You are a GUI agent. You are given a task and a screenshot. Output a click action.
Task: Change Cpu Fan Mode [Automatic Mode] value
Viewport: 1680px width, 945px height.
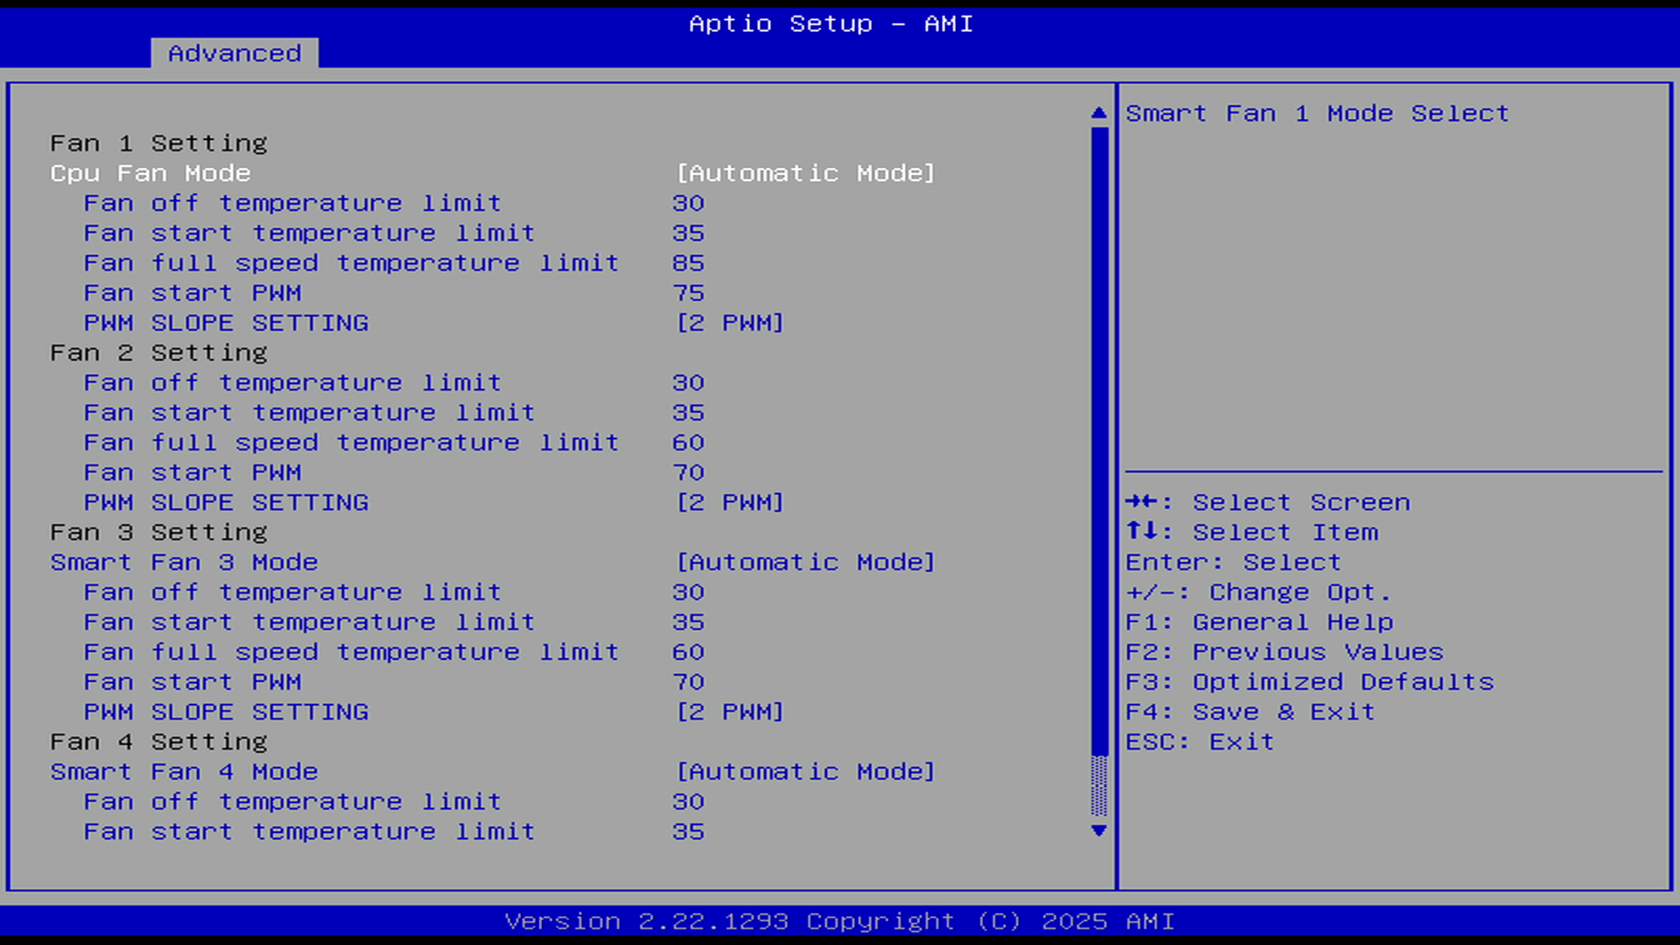coord(805,173)
